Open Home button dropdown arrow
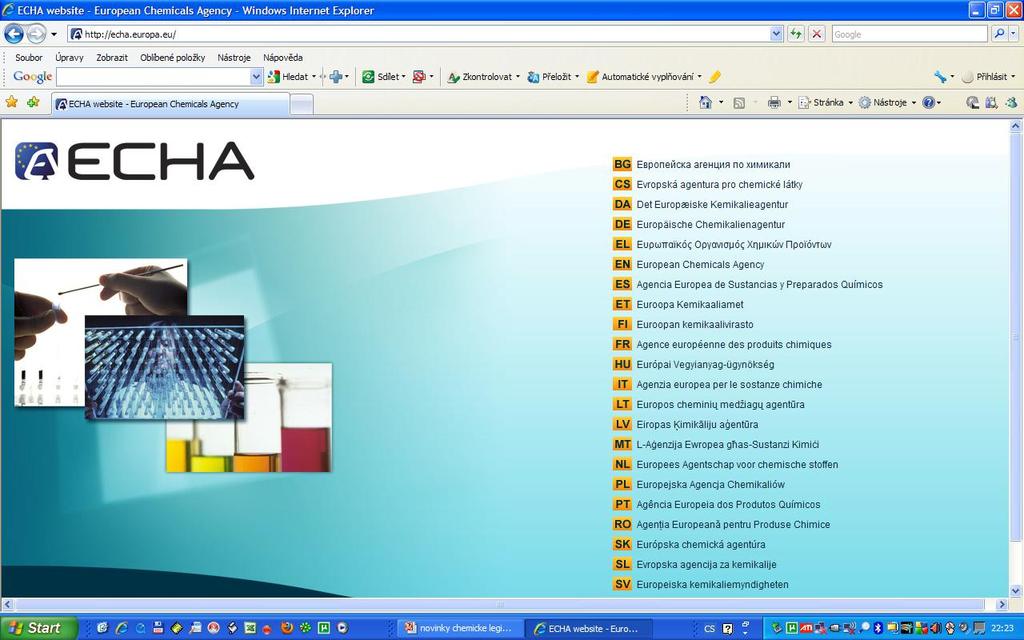Screen dimensions: 1024x640 (x=721, y=103)
